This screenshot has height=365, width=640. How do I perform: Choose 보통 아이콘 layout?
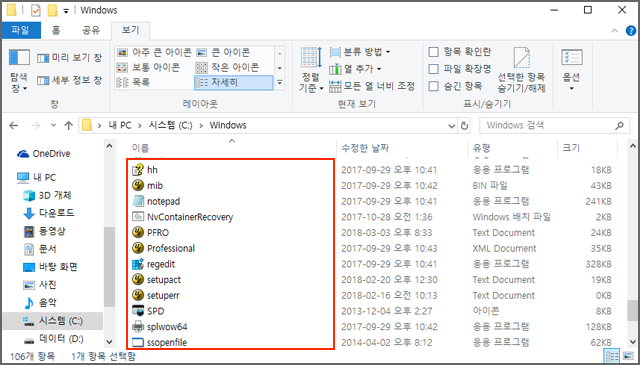[148, 67]
